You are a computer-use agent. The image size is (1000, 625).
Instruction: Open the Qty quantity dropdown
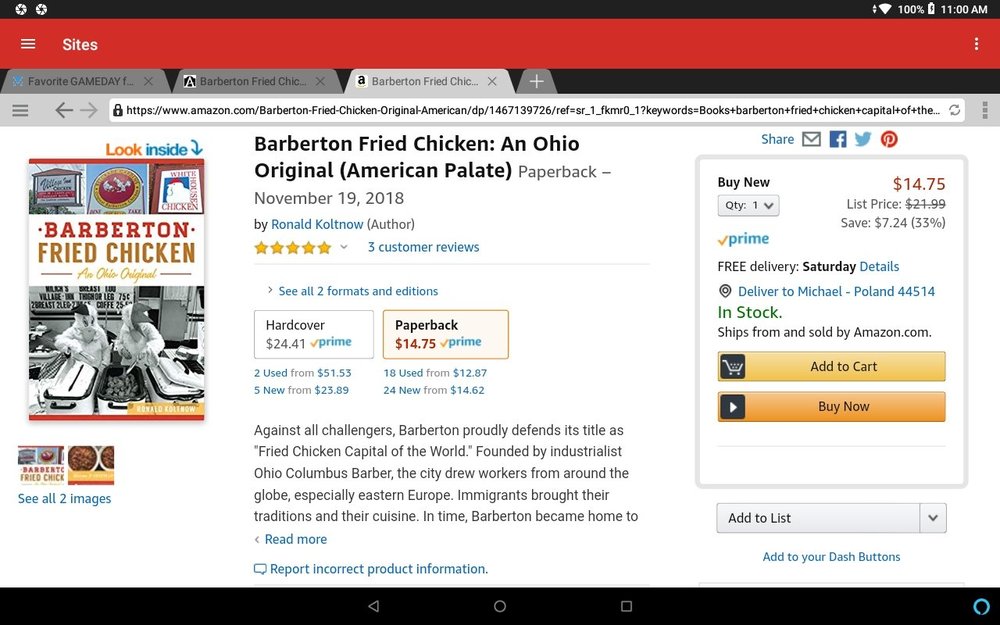click(748, 205)
